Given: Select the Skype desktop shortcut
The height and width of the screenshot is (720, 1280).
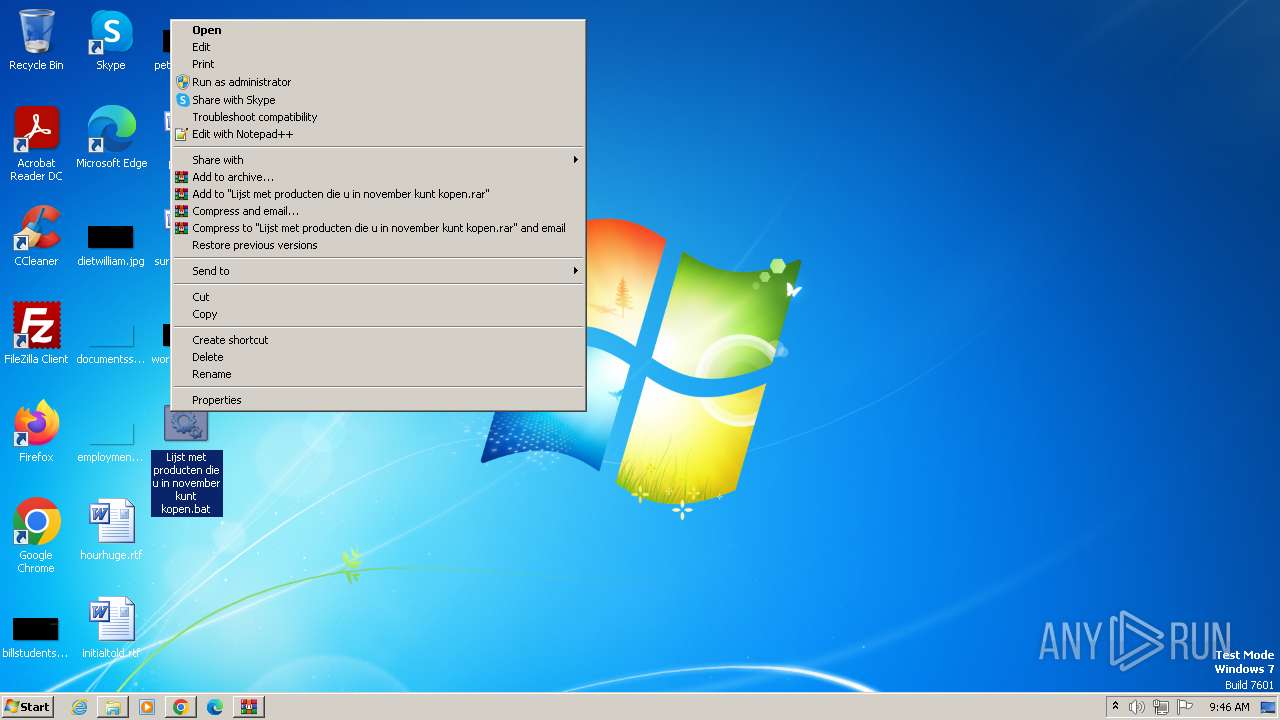Looking at the screenshot, I should point(111,40).
